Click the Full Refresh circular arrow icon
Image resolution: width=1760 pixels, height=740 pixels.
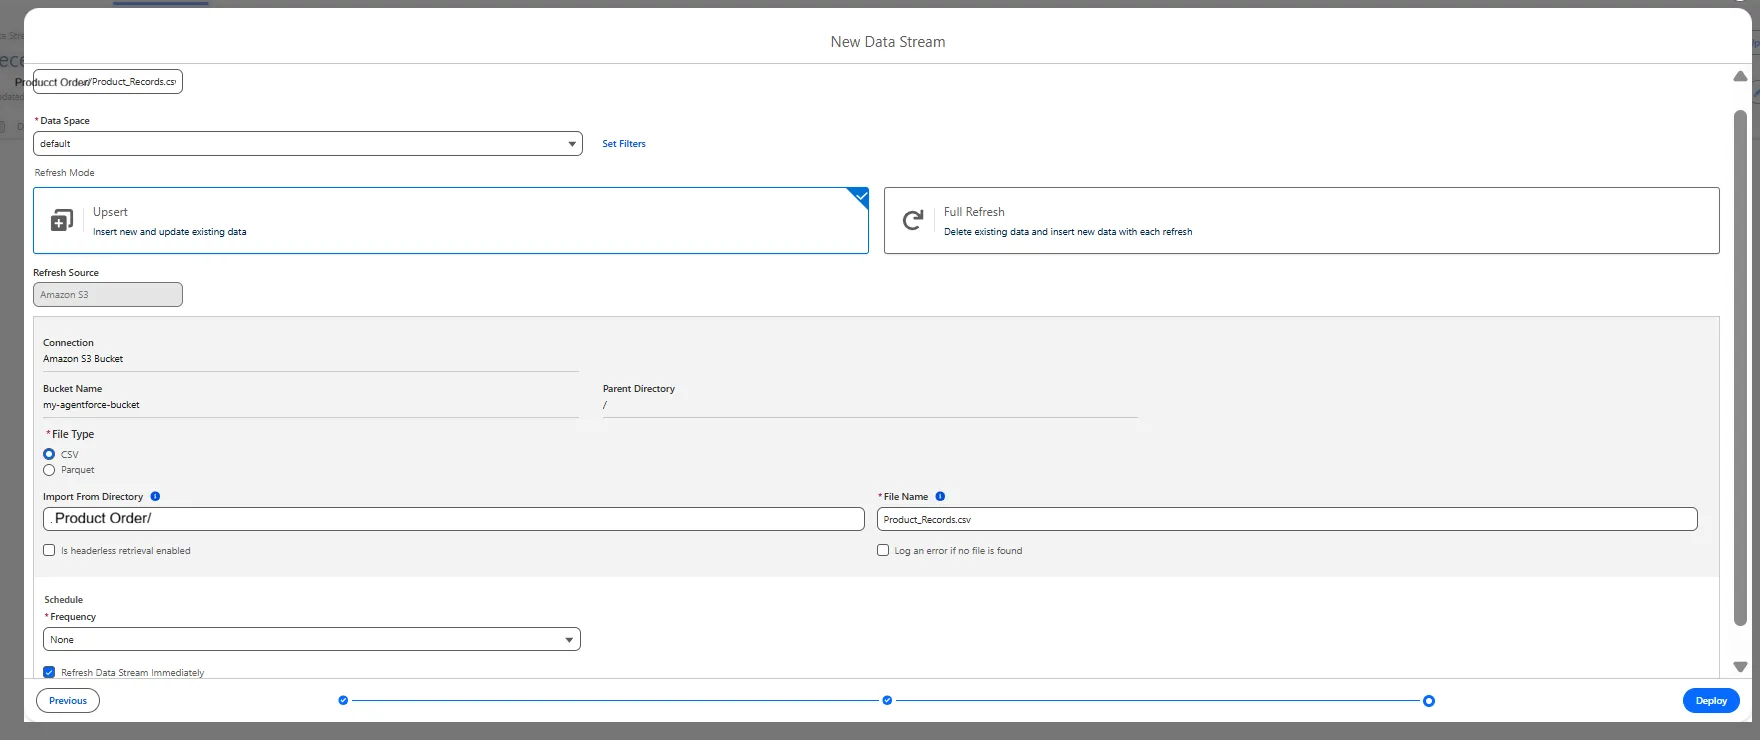pos(912,220)
